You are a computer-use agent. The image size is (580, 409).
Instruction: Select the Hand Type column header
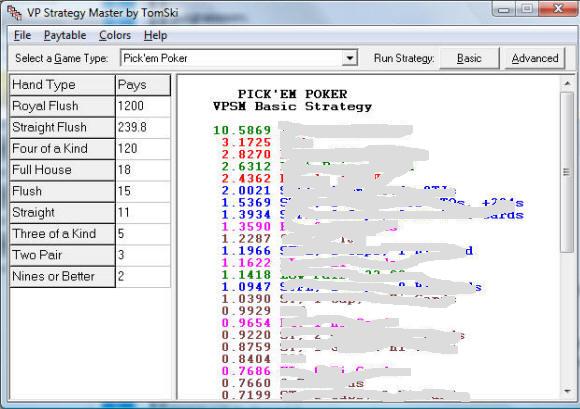[x=62, y=85]
